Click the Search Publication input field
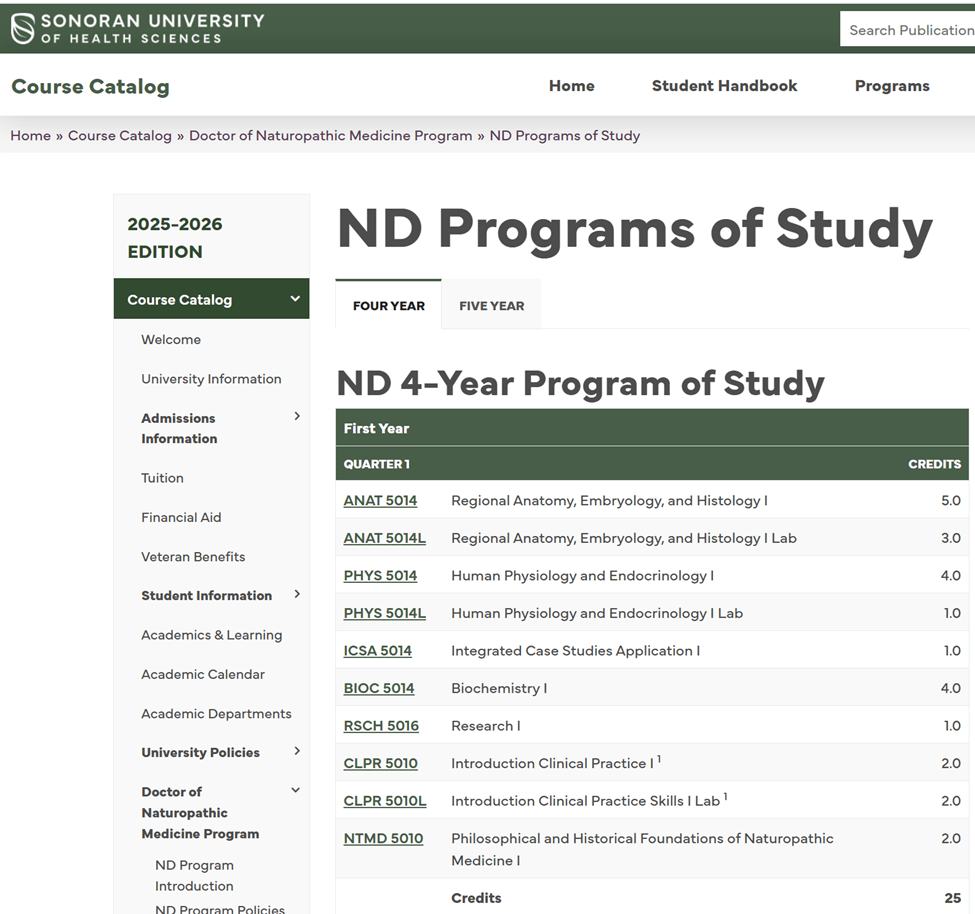The width and height of the screenshot is (975, 914). pyautogui.click(x=907, y=29)
